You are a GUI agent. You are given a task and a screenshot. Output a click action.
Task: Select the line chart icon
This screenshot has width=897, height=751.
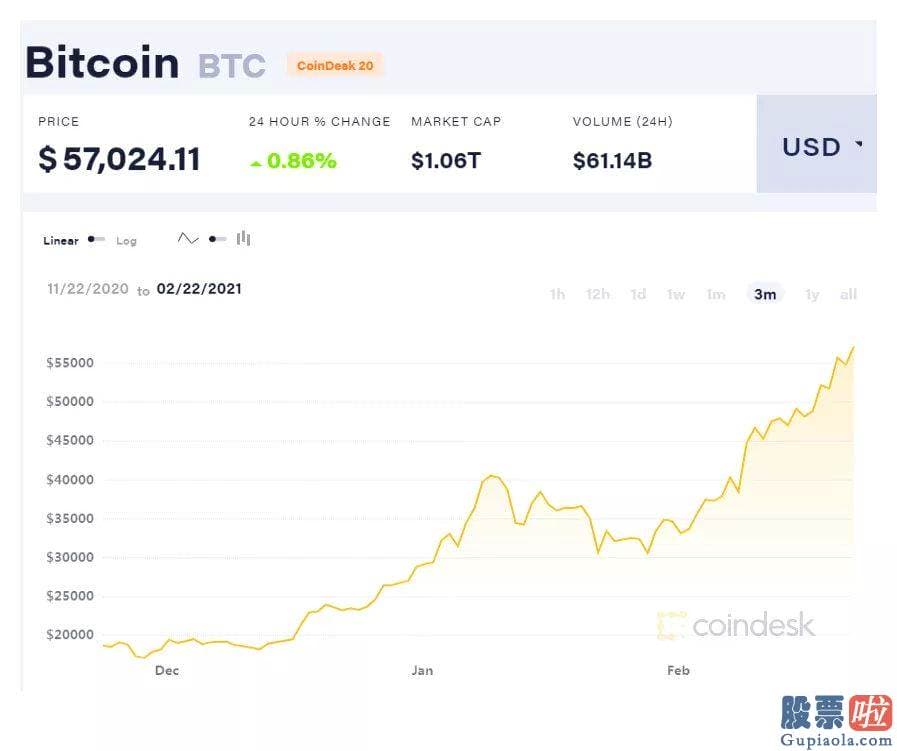(x=188, y=239)
